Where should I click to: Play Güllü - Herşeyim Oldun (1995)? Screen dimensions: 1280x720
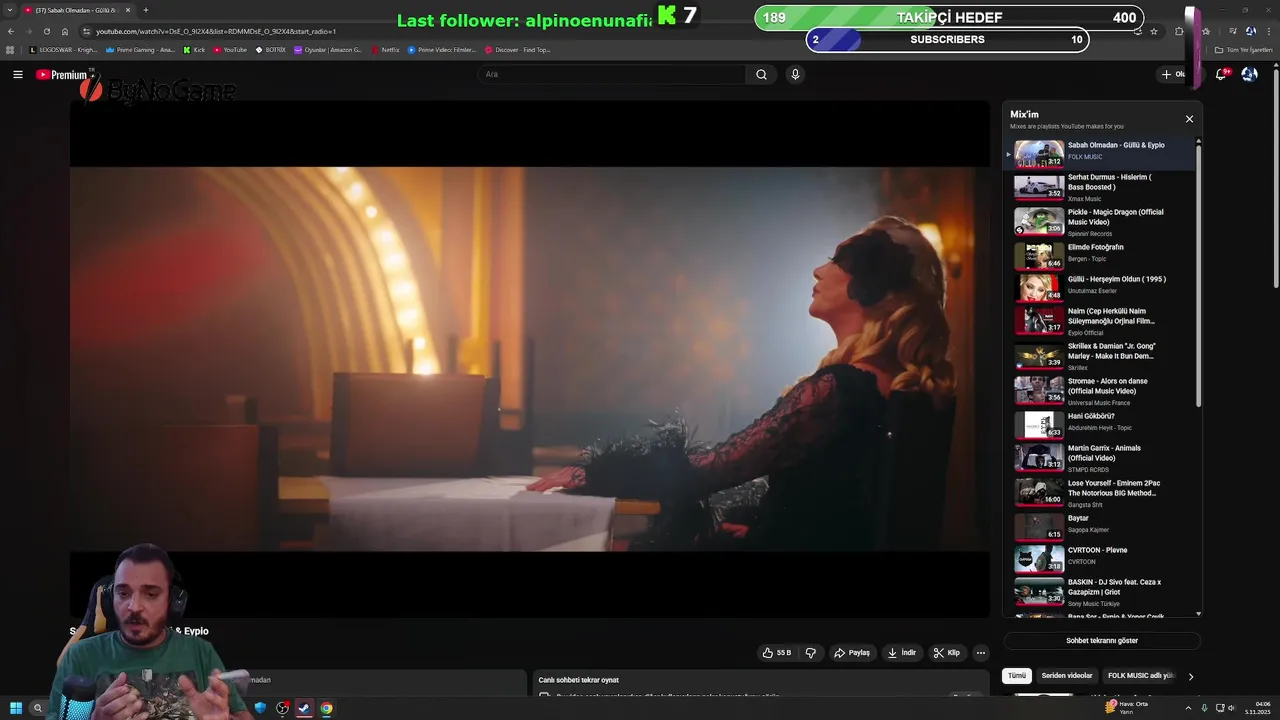(1100, 288)
